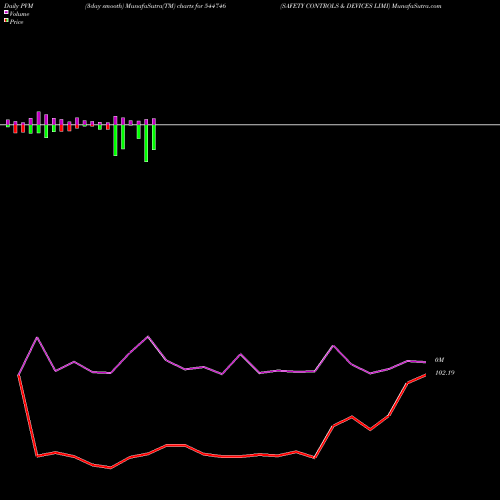Click the 'Price' legend label
The height and width of the screenshot is (500, 500).
[16, 22]
